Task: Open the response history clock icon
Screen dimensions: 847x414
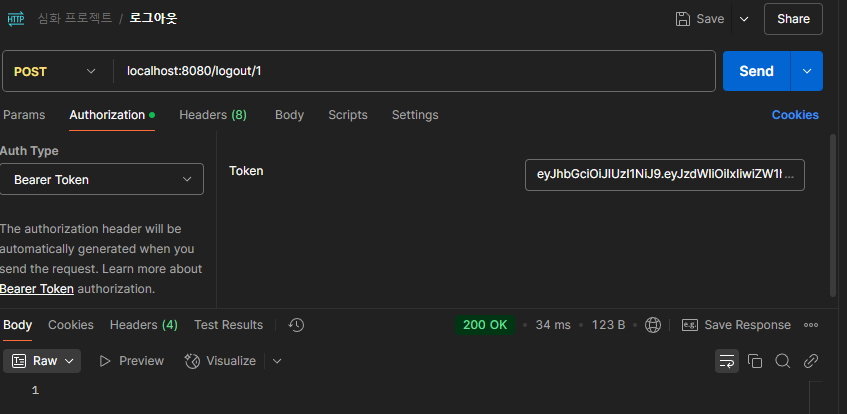Action: 297,325
